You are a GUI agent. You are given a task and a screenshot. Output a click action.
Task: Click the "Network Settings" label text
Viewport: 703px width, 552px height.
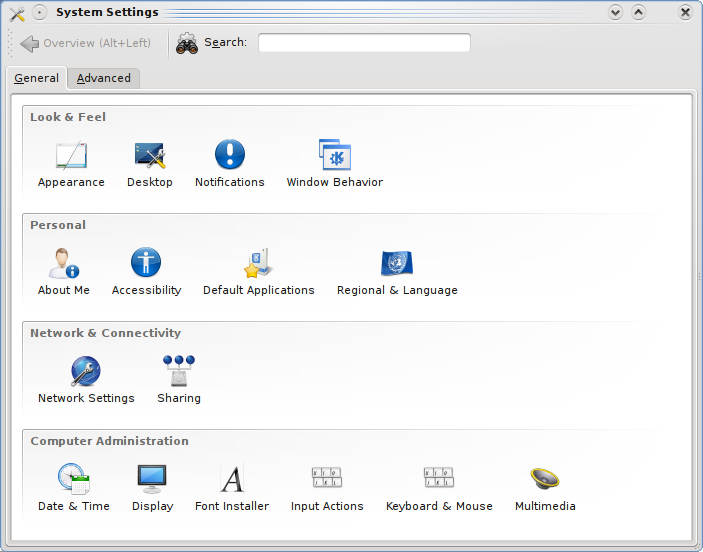pyautogui.click(x=86, y=399)
